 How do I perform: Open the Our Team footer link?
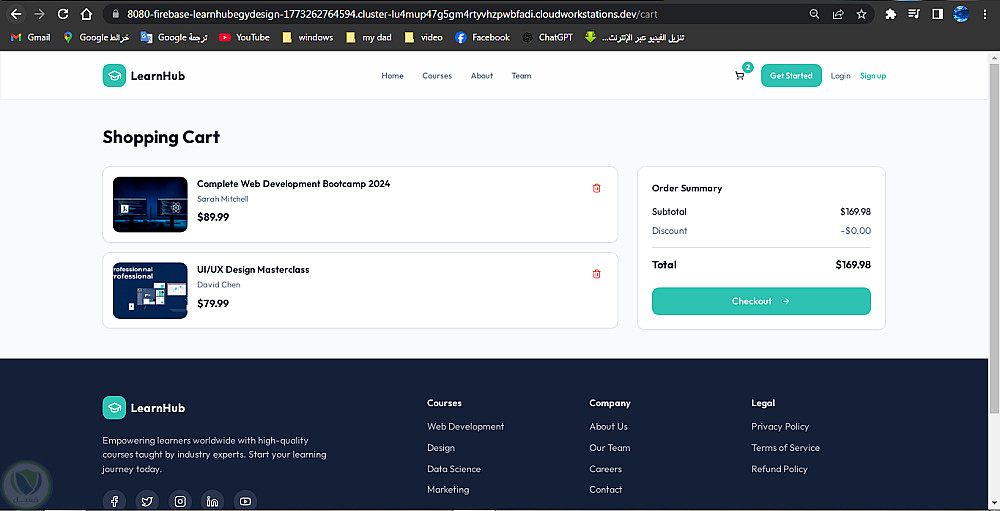point(610,448)
